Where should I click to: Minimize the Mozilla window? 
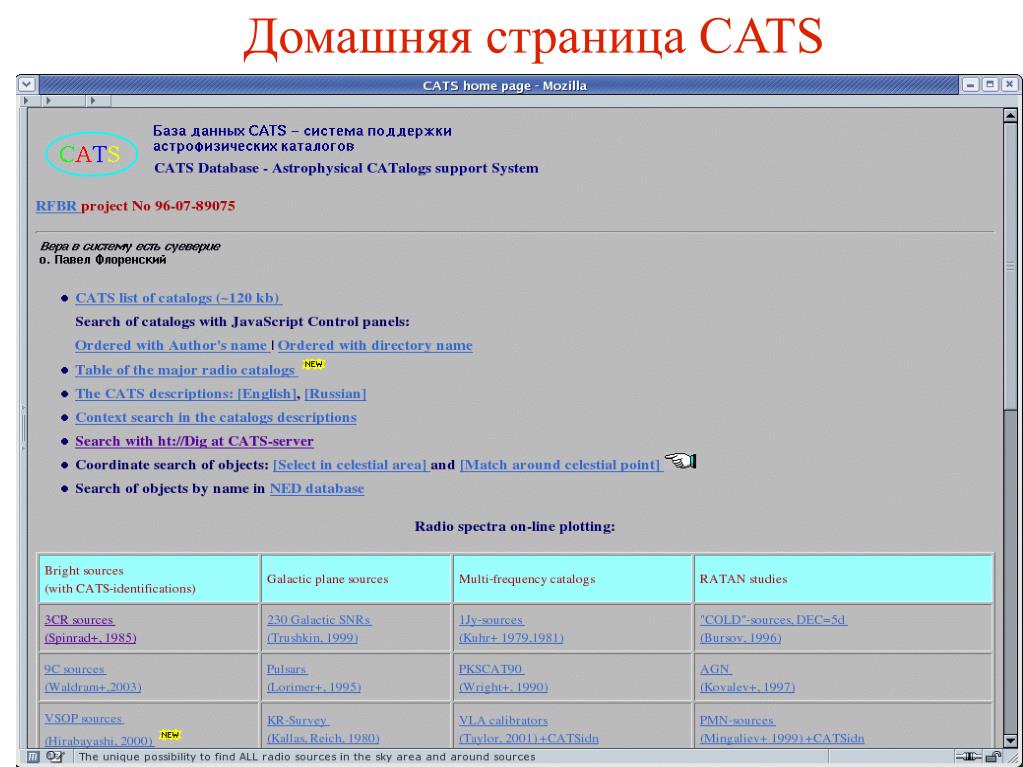coord(970,85)
